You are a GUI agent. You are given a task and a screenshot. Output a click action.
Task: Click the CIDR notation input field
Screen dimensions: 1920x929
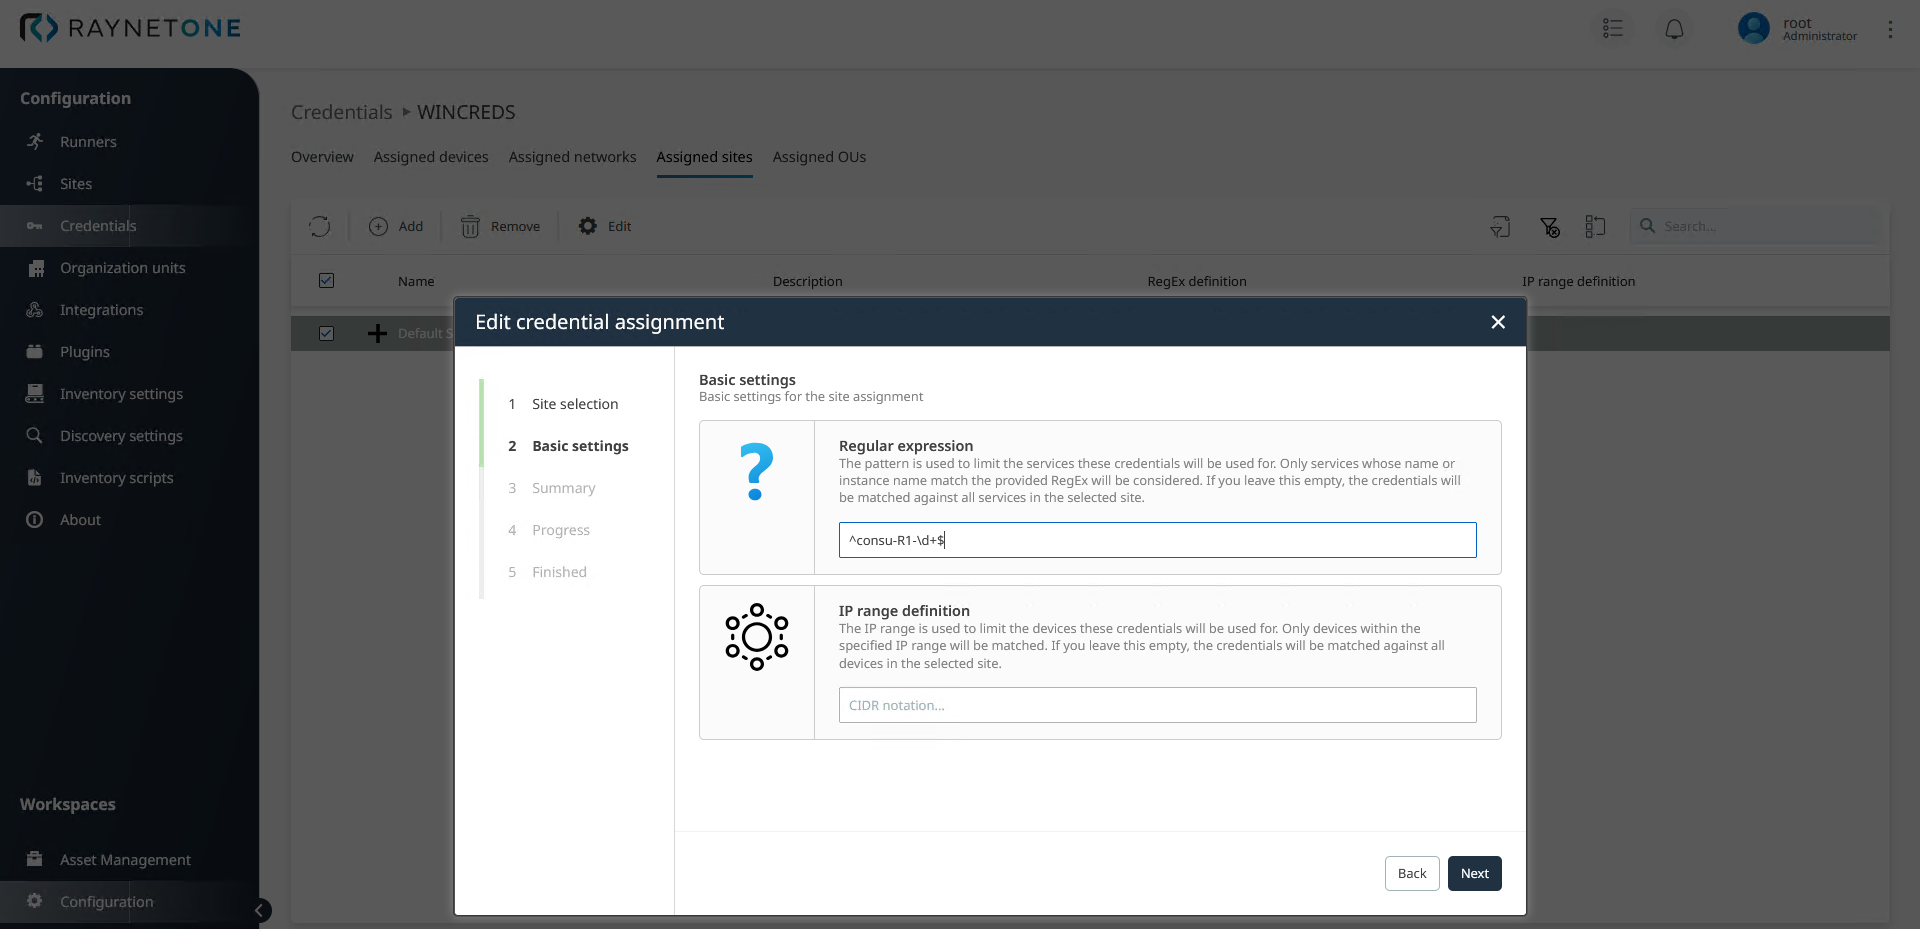coord(1157,705)
